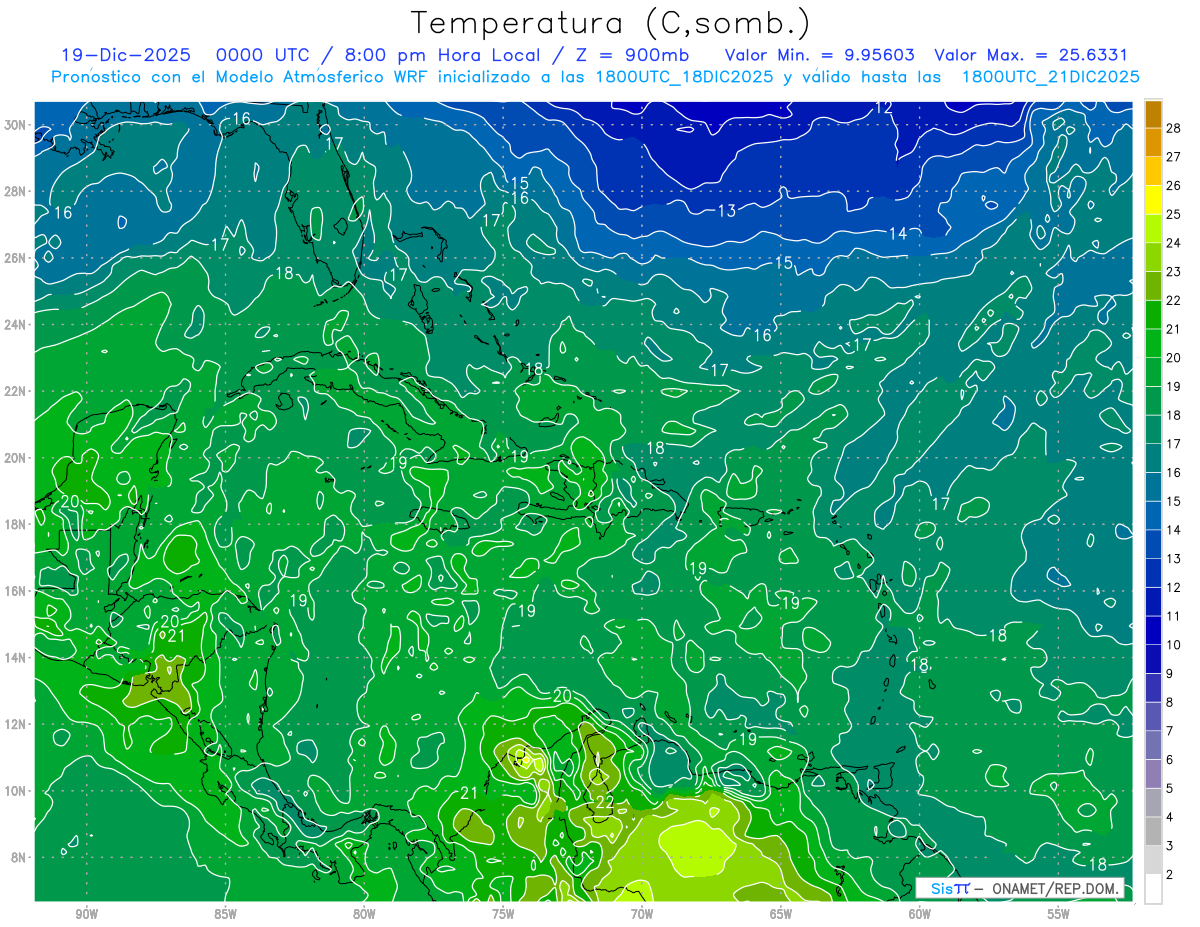Click the "Valor Max. = 25.6331" text
Image resolution: width=1200 pixels, height=927 pixels.
(1031, 56)
